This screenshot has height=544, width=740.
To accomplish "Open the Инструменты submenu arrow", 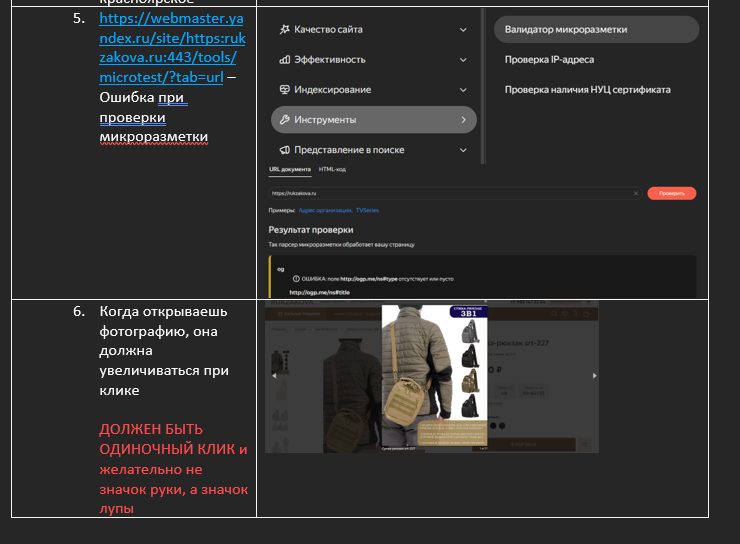I will click(x=463, y=120).
